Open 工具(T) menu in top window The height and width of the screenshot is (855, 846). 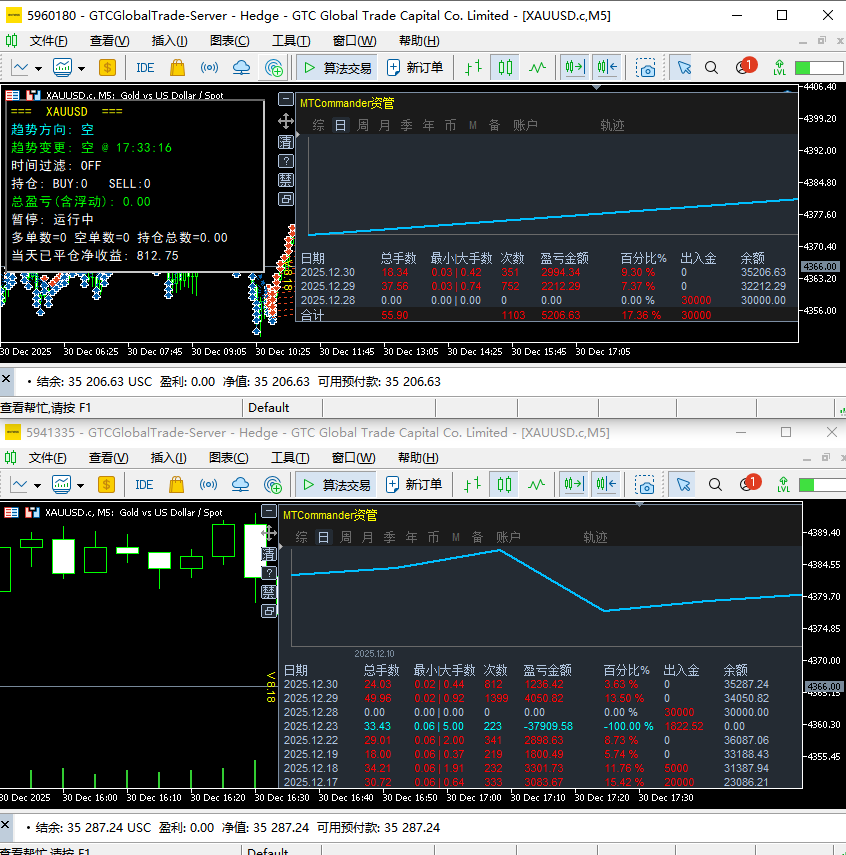291,41
